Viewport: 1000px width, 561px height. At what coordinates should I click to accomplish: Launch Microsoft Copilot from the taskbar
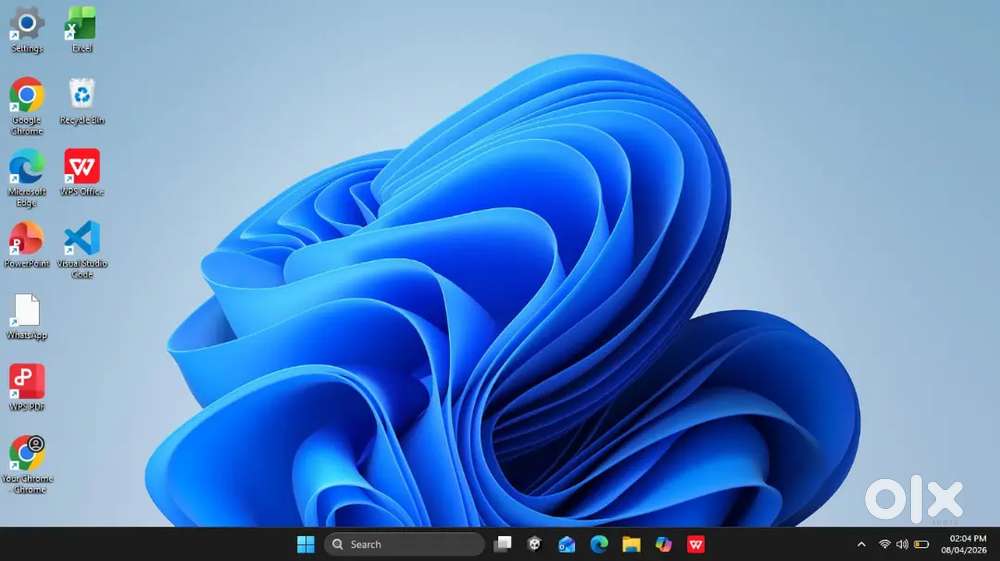point(663,544)
